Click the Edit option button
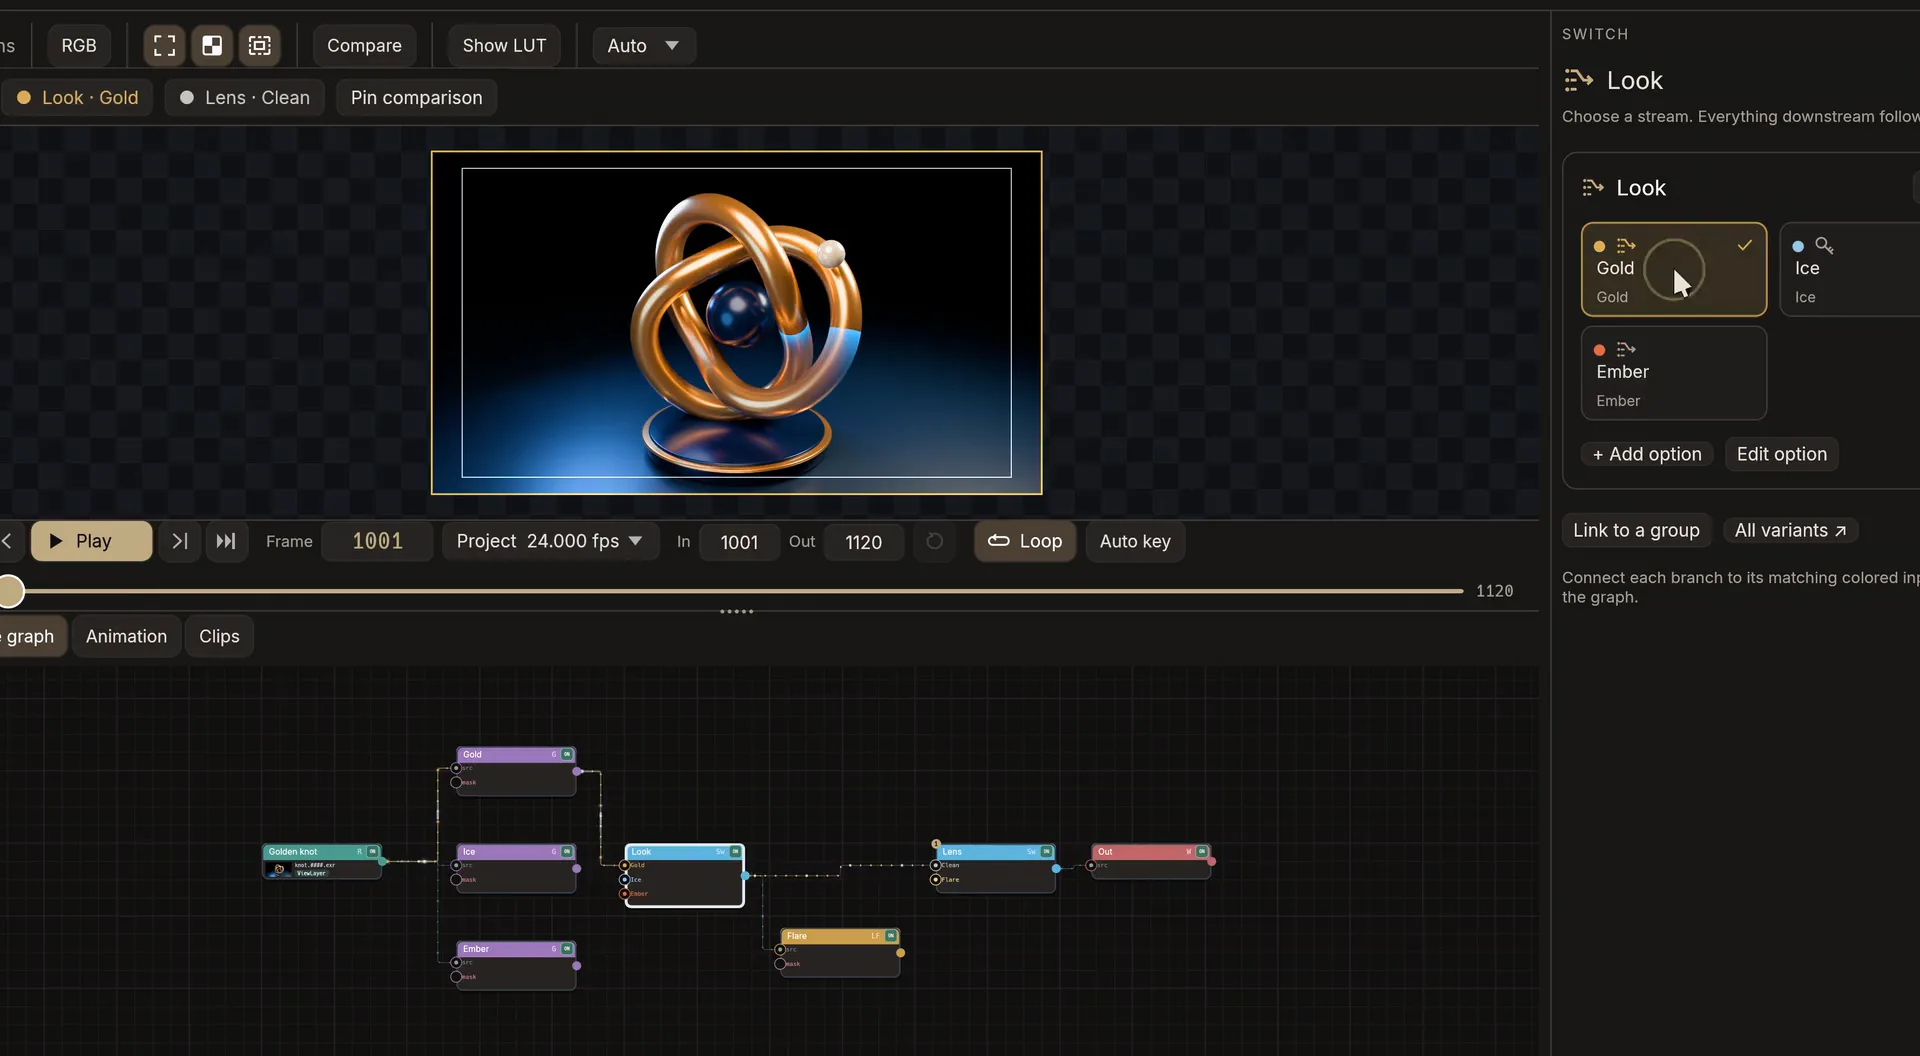The height and width of the screenshot is (1056, 1920). pos(1781,454)
